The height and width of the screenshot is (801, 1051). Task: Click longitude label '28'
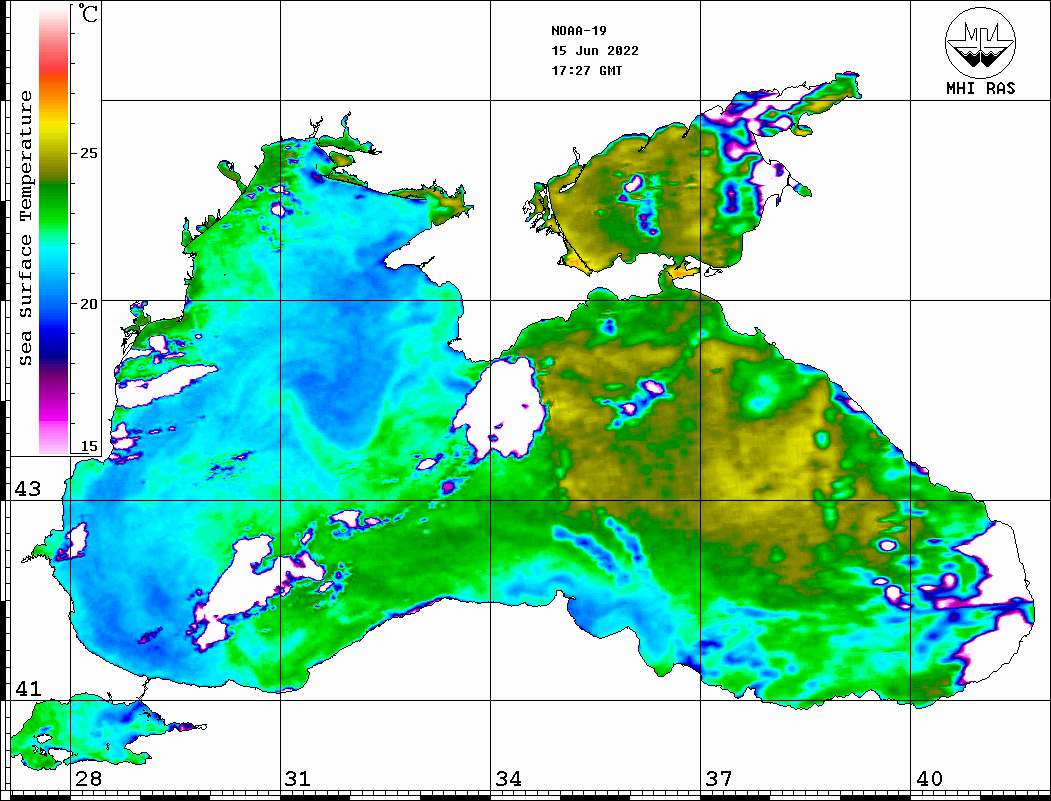88,778
